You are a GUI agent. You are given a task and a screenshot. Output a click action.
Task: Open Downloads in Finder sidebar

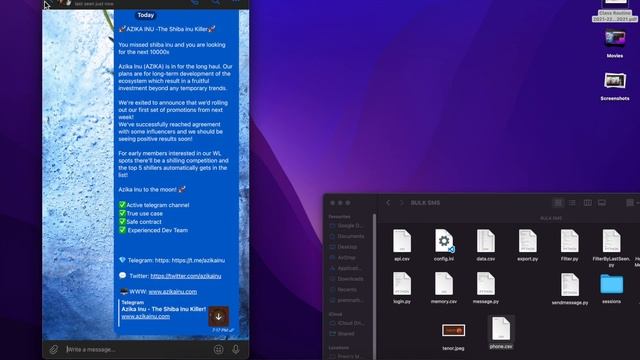point(347,279)
